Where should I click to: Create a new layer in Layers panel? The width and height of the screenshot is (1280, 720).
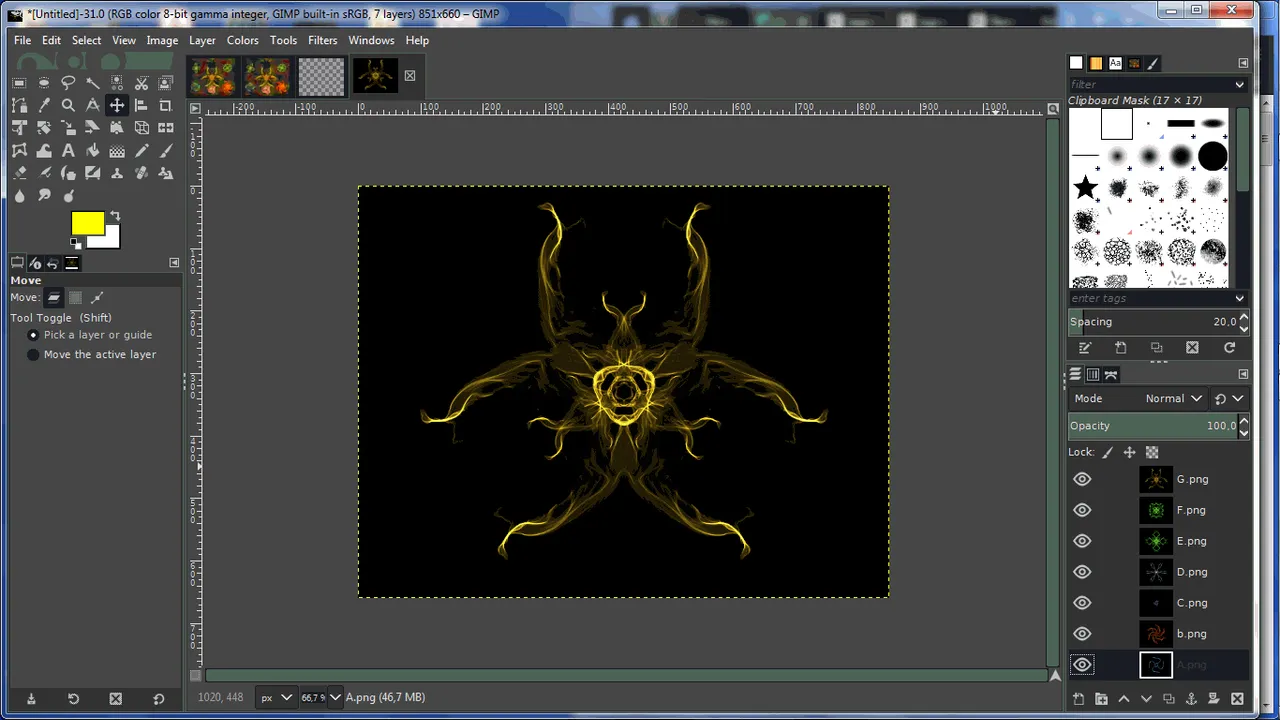(x=1078, y=699)
